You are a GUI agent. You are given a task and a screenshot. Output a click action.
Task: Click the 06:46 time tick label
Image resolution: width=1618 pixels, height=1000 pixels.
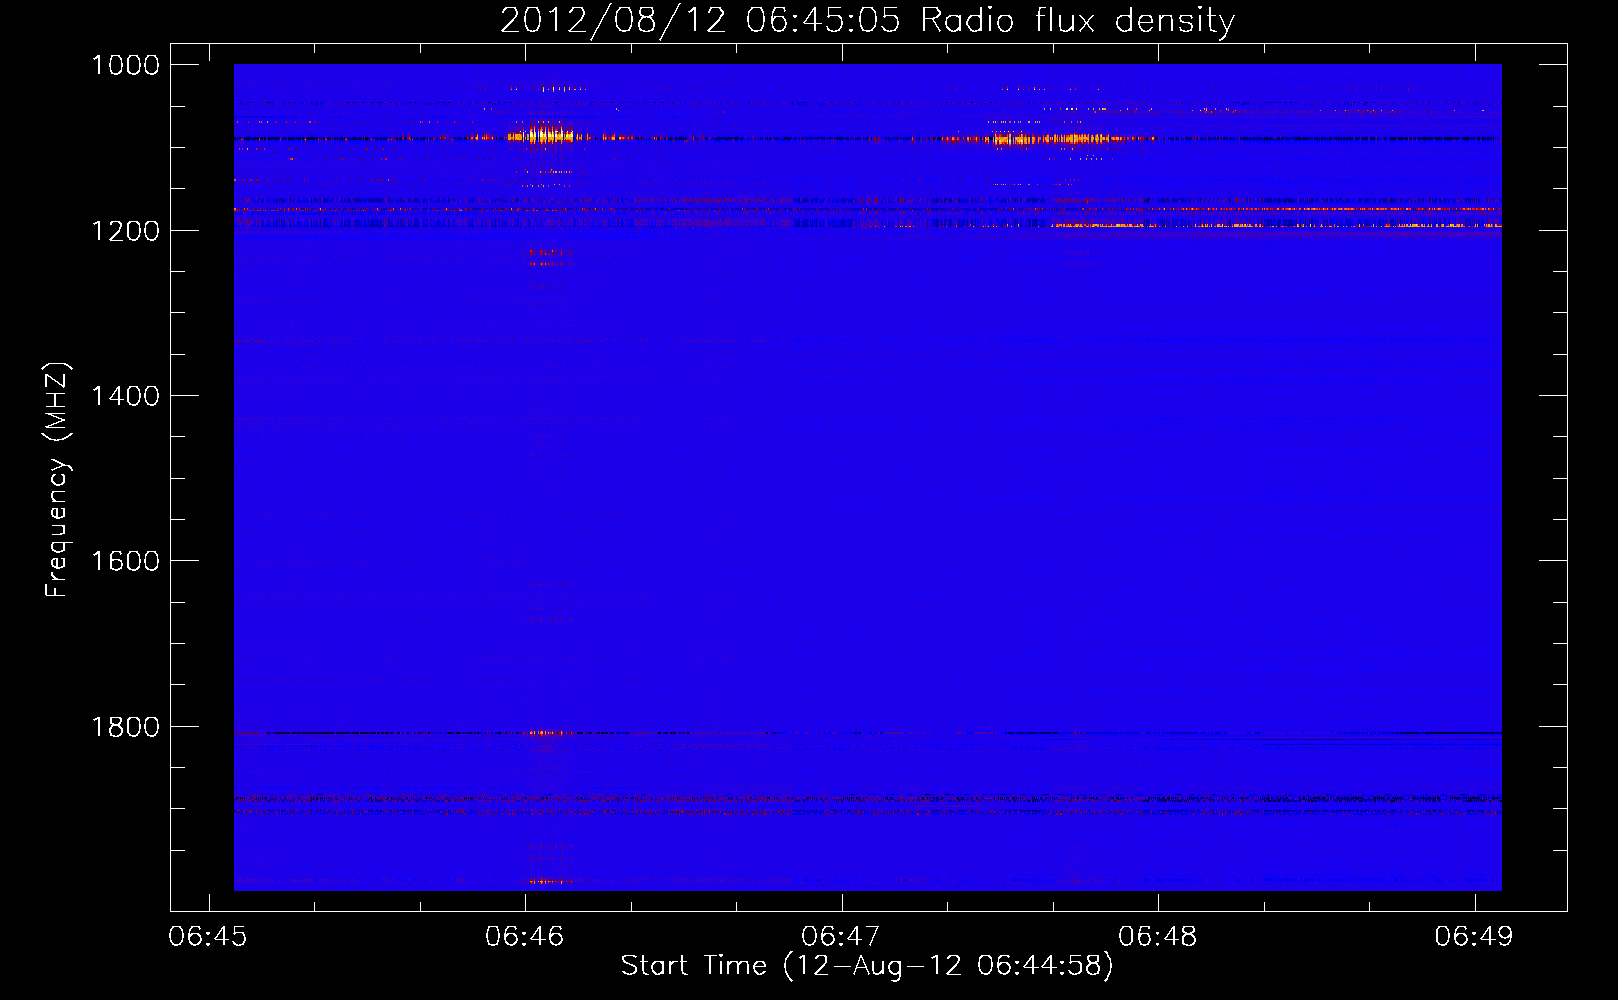point(525,936)
